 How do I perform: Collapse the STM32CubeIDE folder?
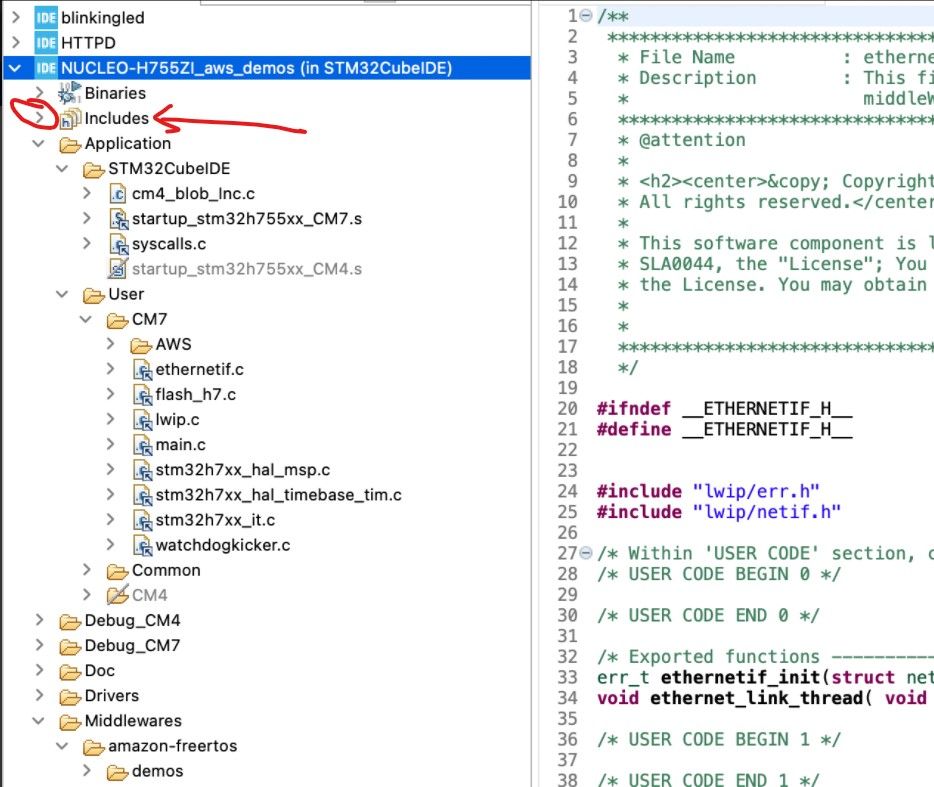tap(62, 169)
